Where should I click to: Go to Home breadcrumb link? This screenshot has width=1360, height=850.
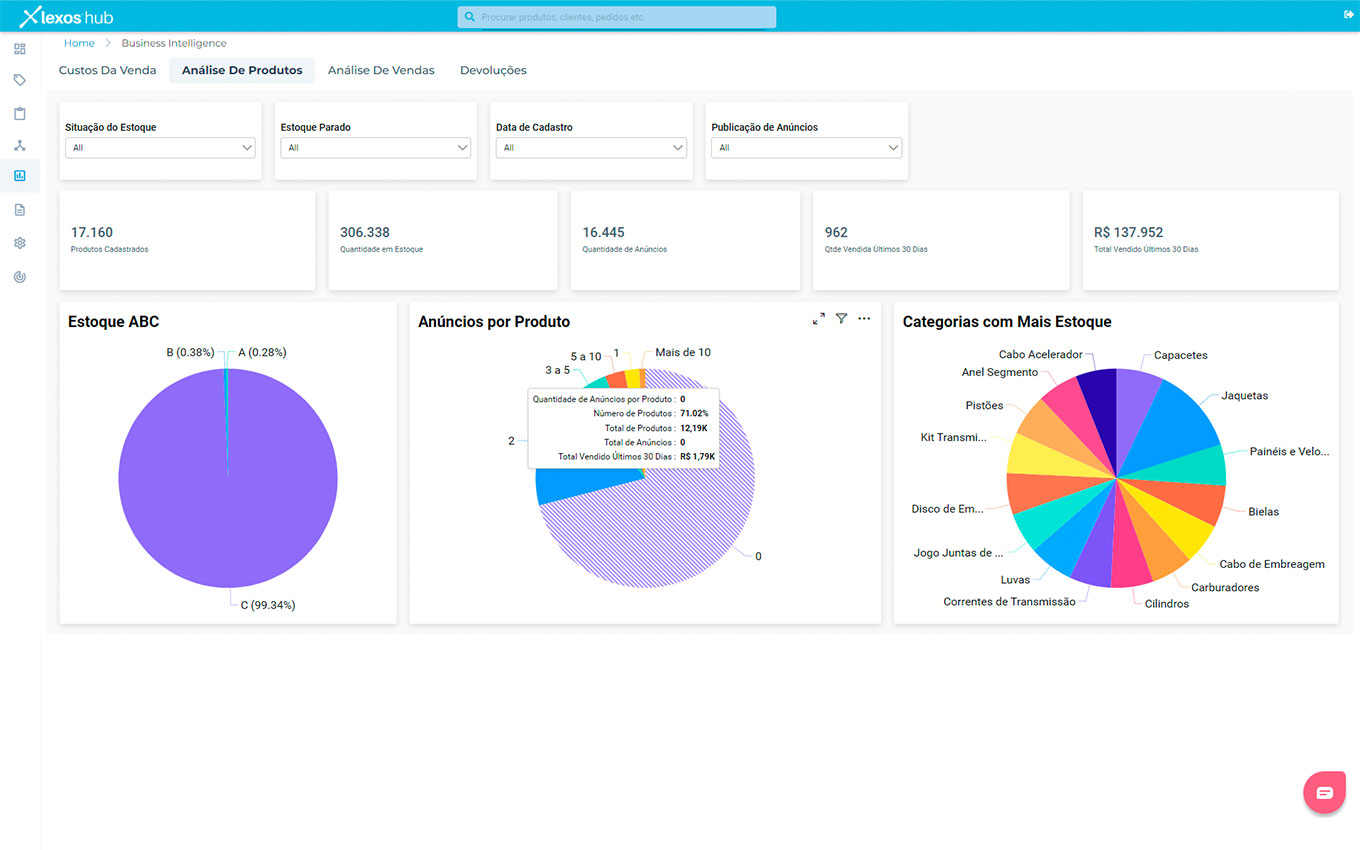click(79, 43)
